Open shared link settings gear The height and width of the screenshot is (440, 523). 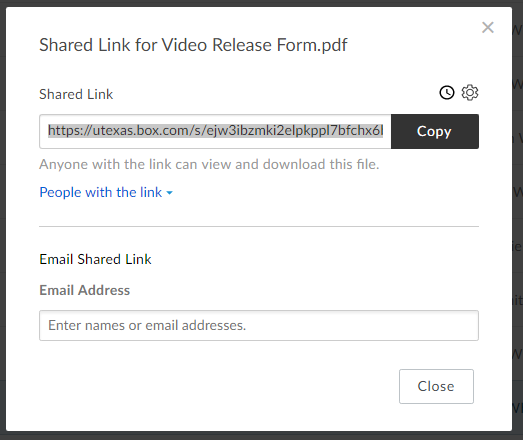(x=470, y=93)
